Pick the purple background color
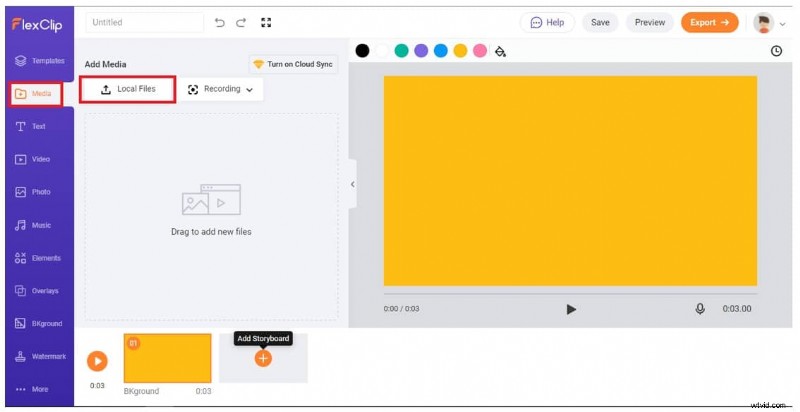 pyautogui.click(x=421, y=51)
